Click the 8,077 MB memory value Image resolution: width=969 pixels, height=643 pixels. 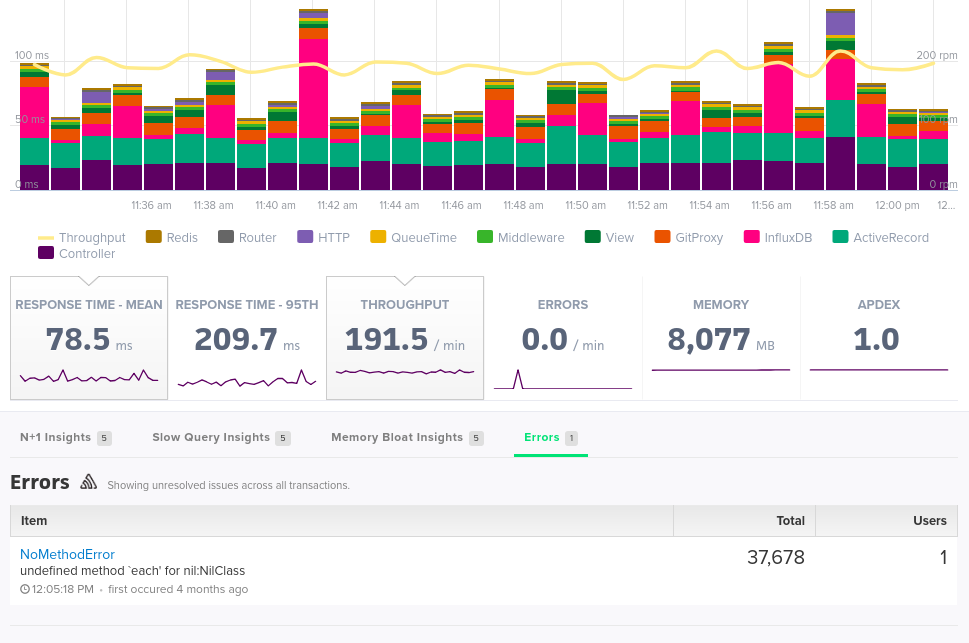pos(721,339)
